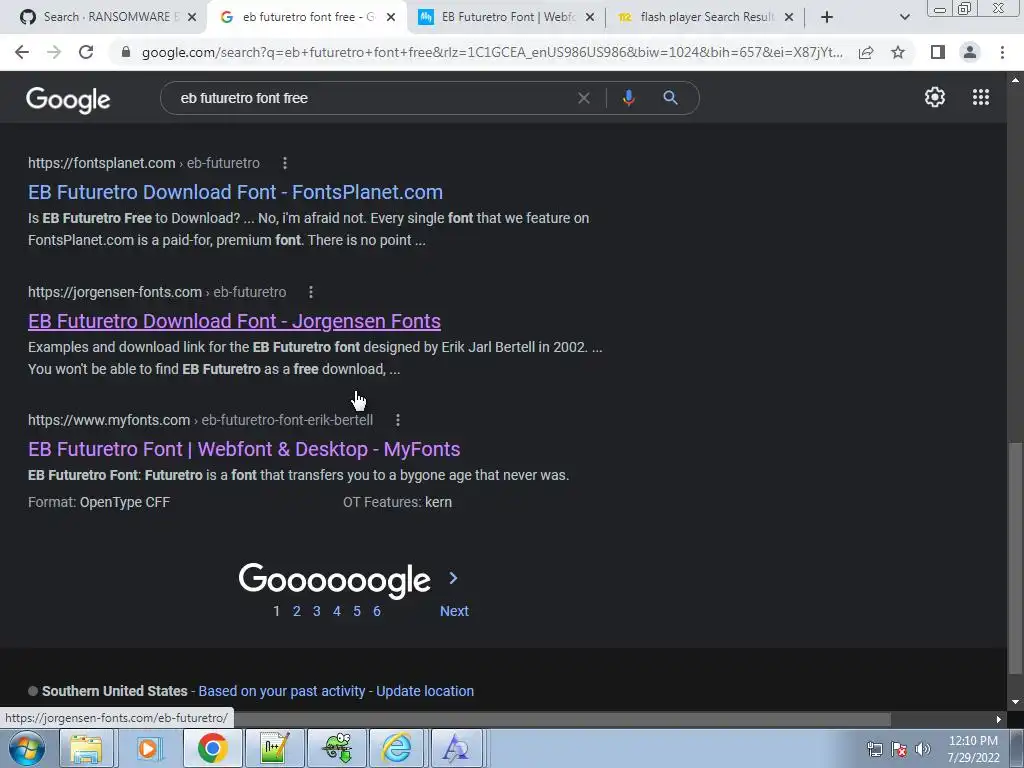Open the notepad editor taskbar icon
Viewport: 1024px width, 768px height.
[x=274, y=748]
